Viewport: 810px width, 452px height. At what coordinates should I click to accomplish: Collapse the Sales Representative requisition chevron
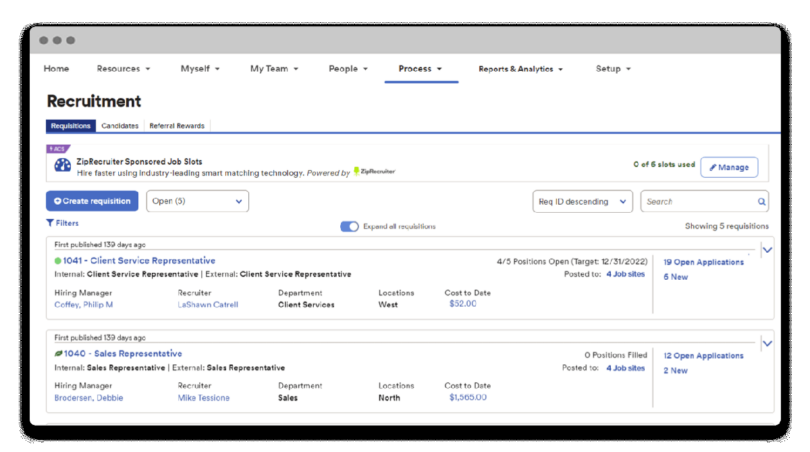coord(767,343)
